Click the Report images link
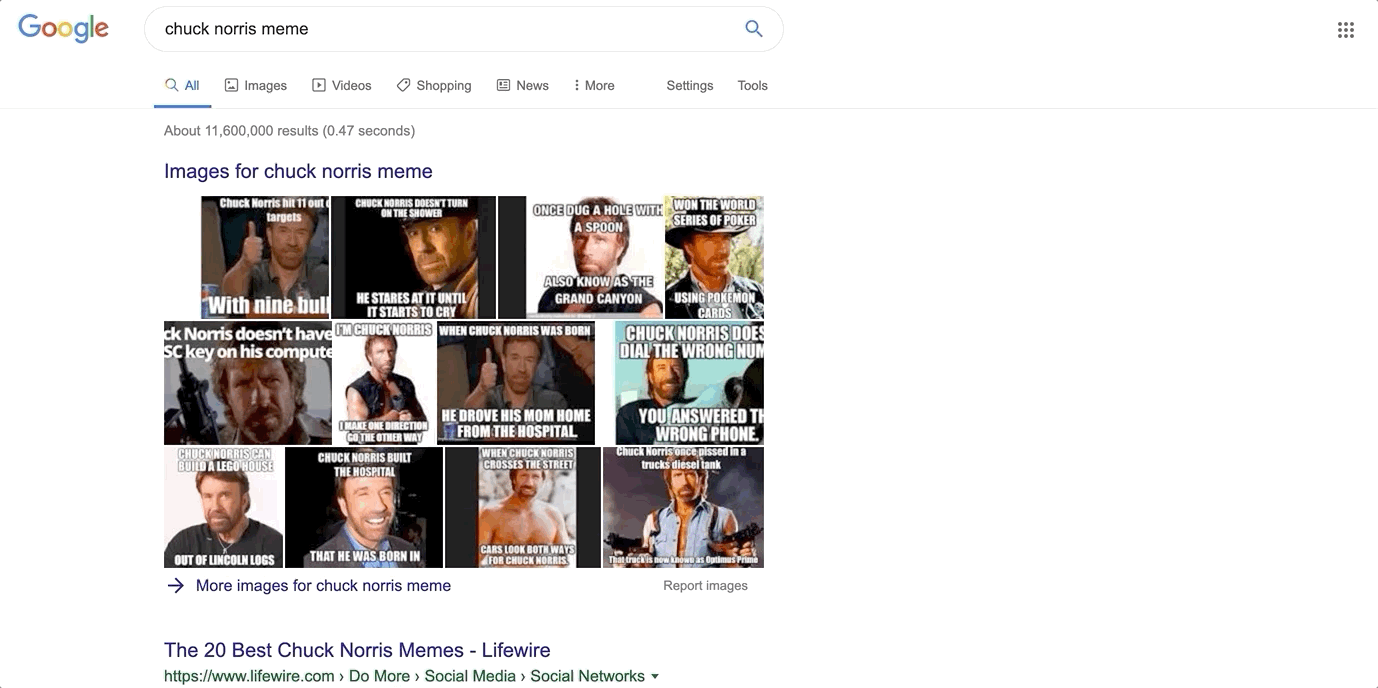Viewport: 1378px width, 688px height. tap(705, 586)
